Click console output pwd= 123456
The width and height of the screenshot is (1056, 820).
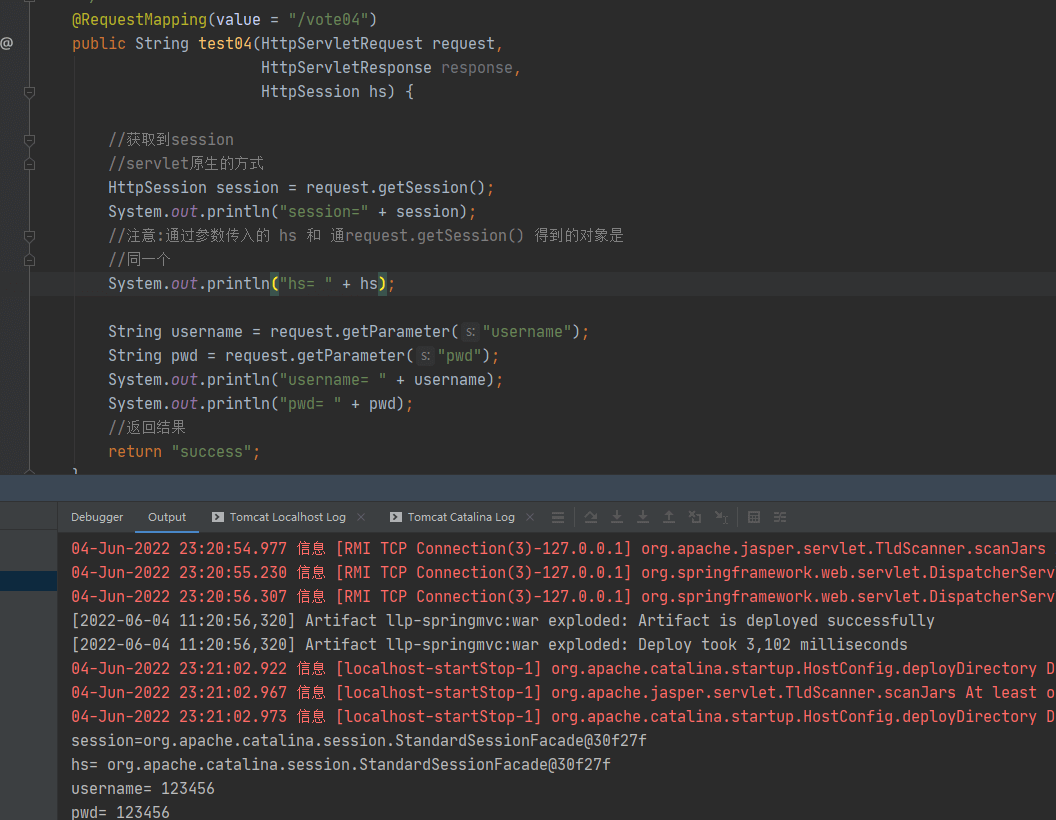click(x=121, y=812)
